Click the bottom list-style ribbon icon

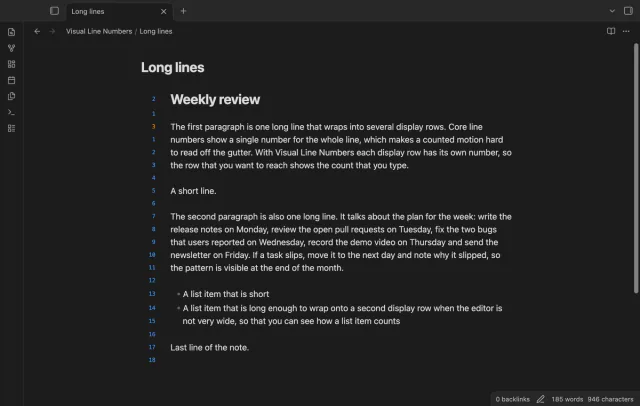tap(11, 129)
